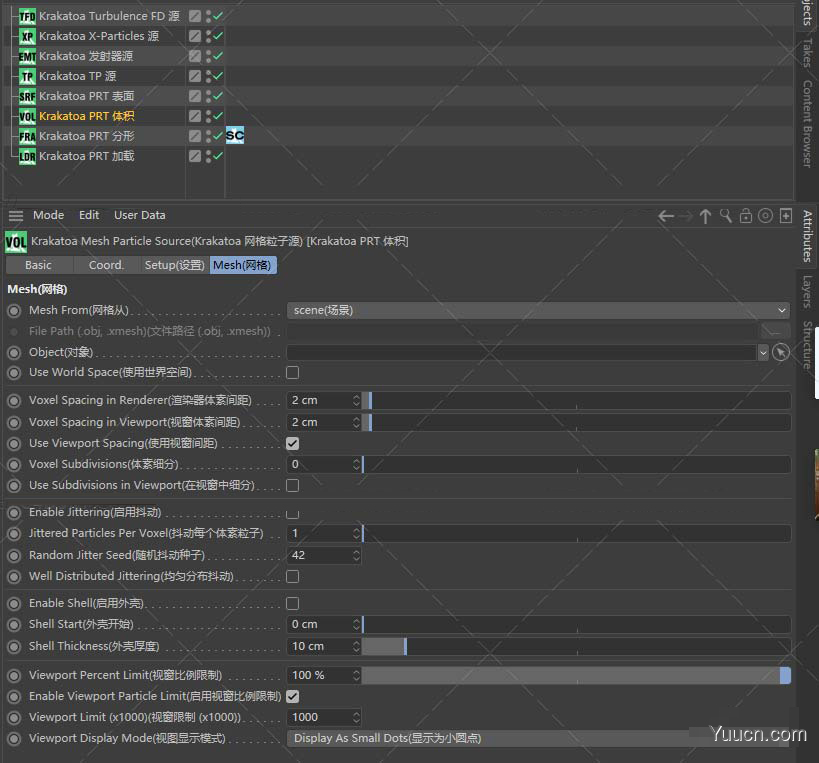
Task: Toggle layer box for Krakatoa PRT volume
Action: click(x=195, y=116)
